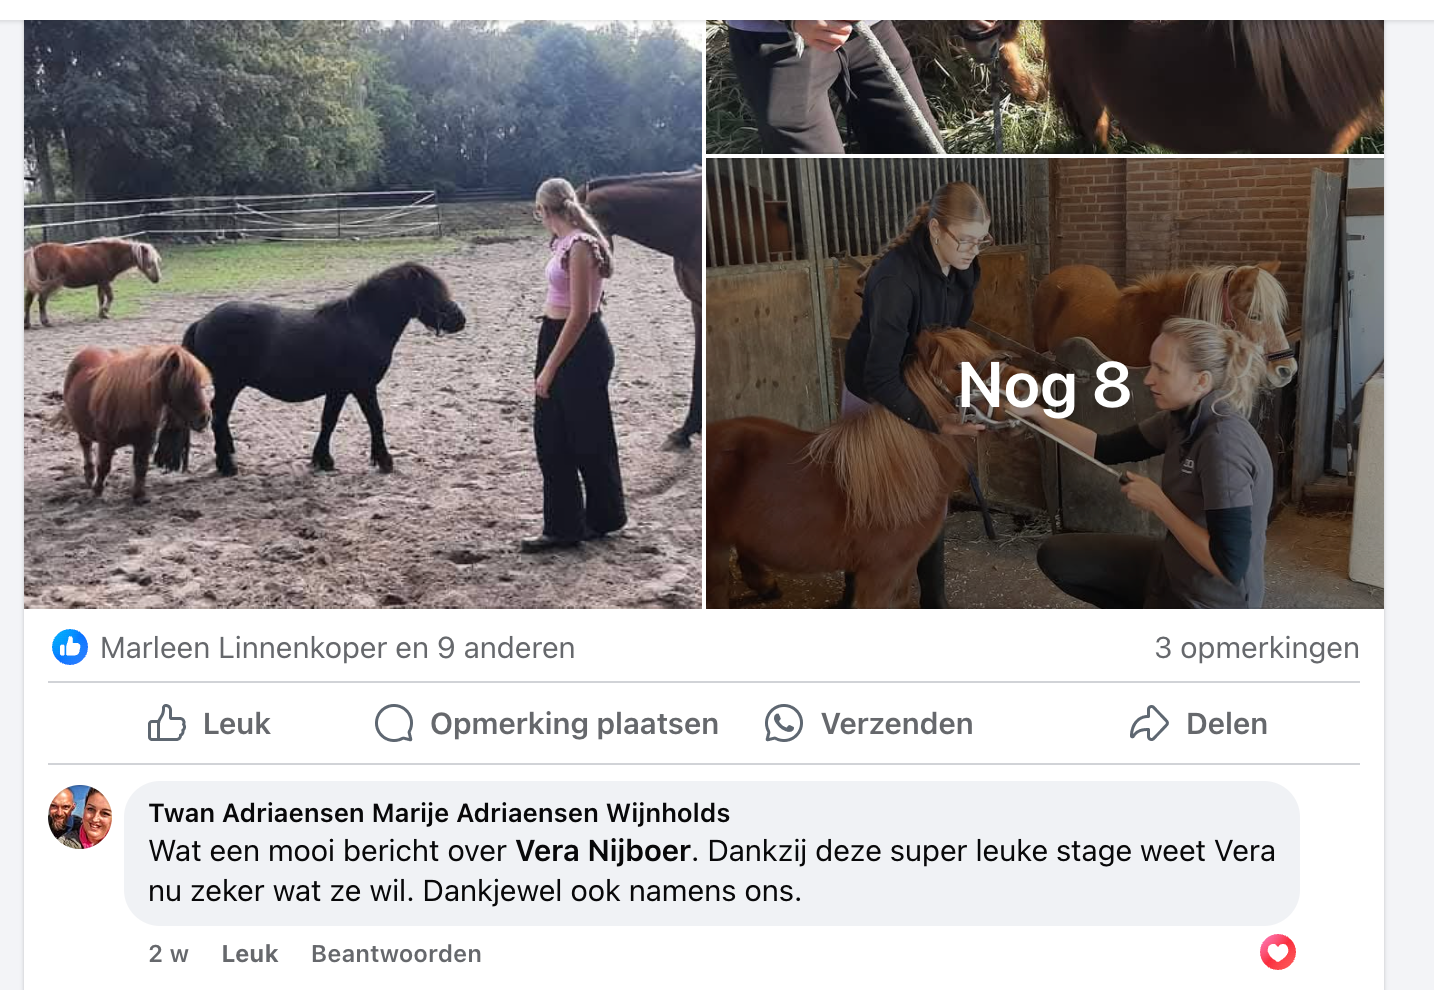Click the thumbs-up Leuk icon
Viewport: 1434px width, 990px height.
click(167, 723)
